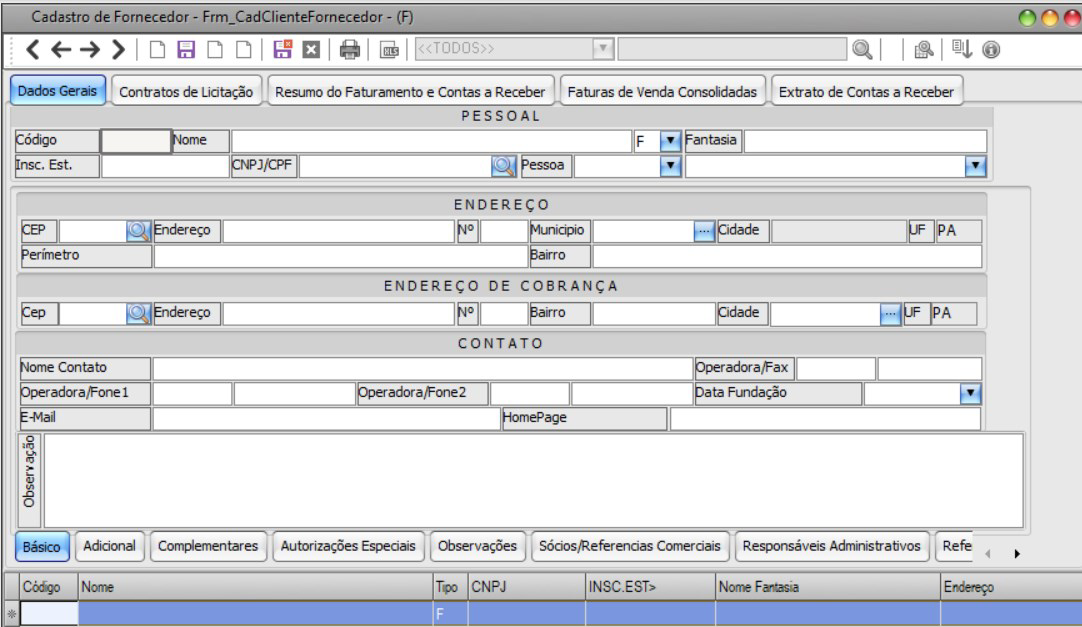Click the dark square X delete icon in the toolbar
Image resolution: width=1082 pixels, height=627 pixels.
point(311,50)
